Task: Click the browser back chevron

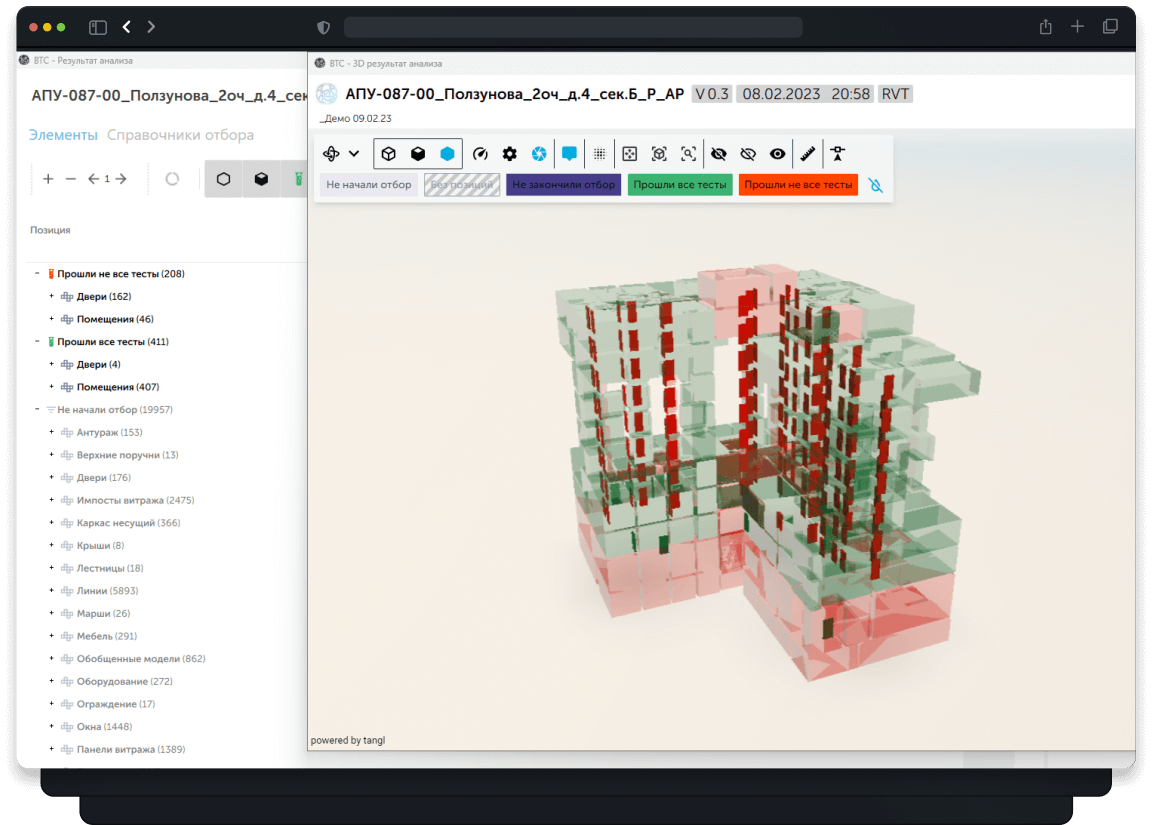Action: pyautogui.click(x=127, y=27)
